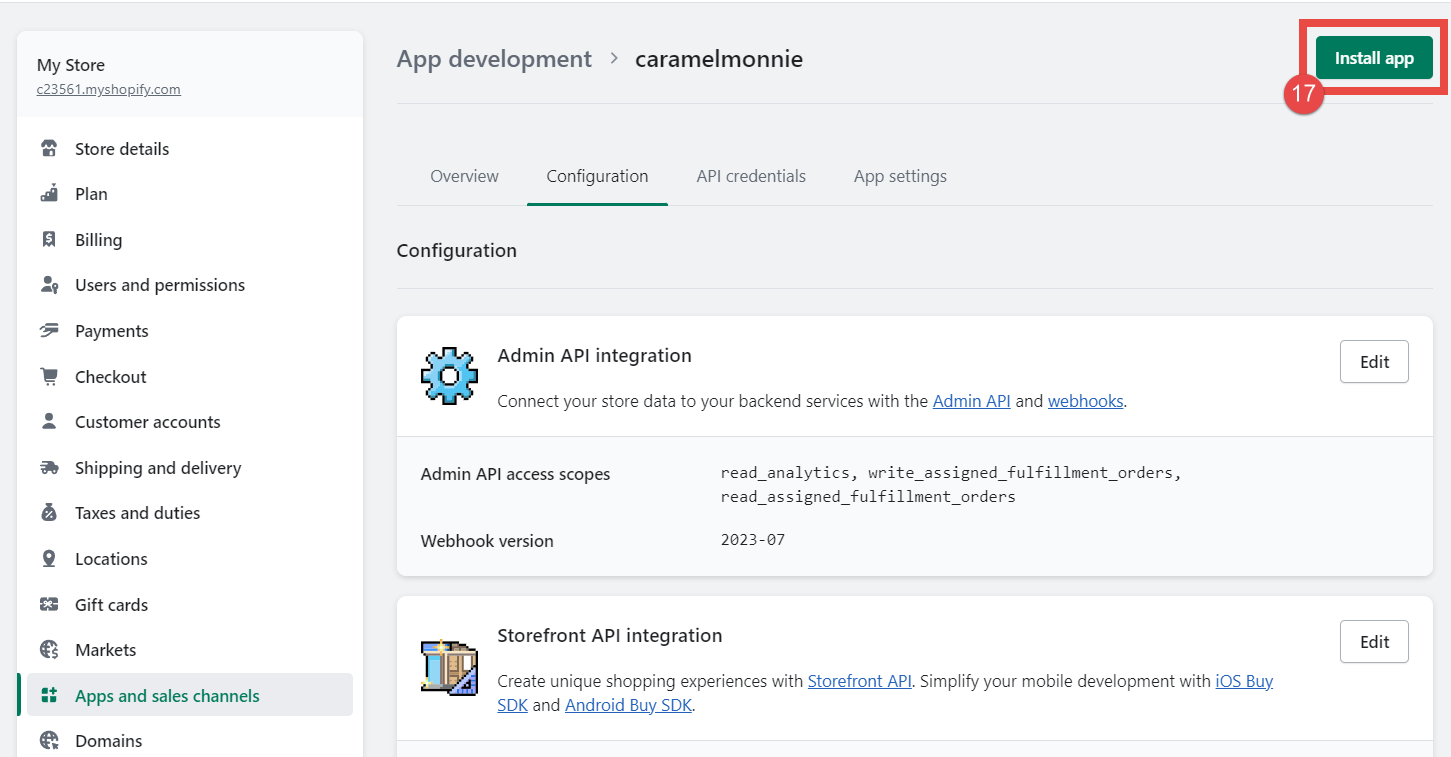This screenshot has width=1451, height=757.
Task: Click the Storefront API integration heading
Action: click(610, 636)
